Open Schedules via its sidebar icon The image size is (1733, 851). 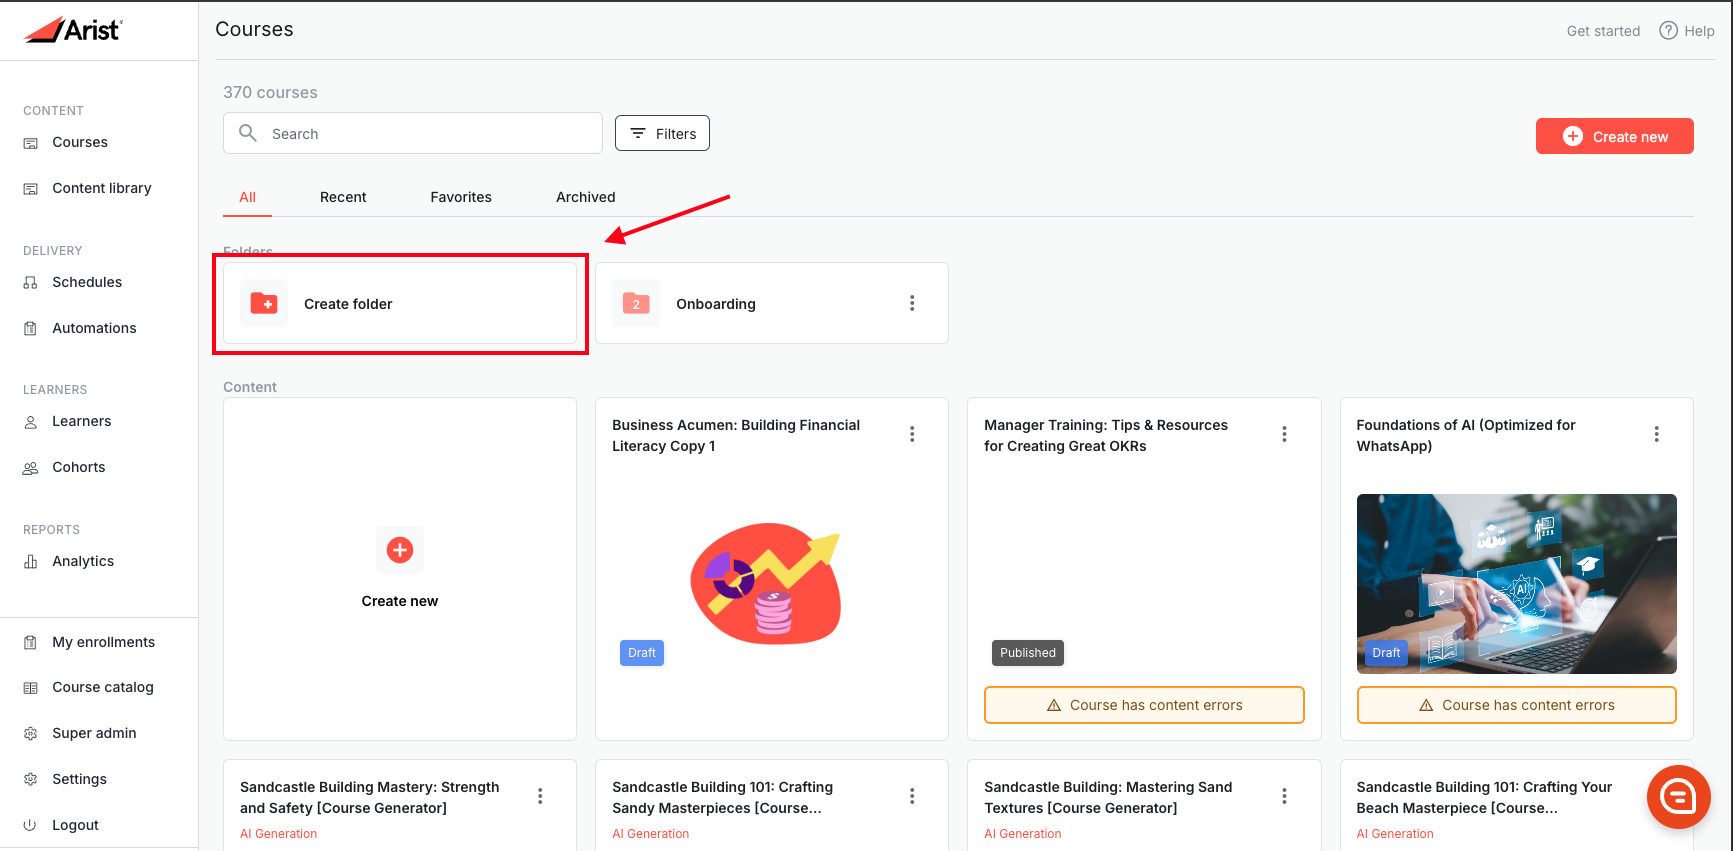coord(31,283)
